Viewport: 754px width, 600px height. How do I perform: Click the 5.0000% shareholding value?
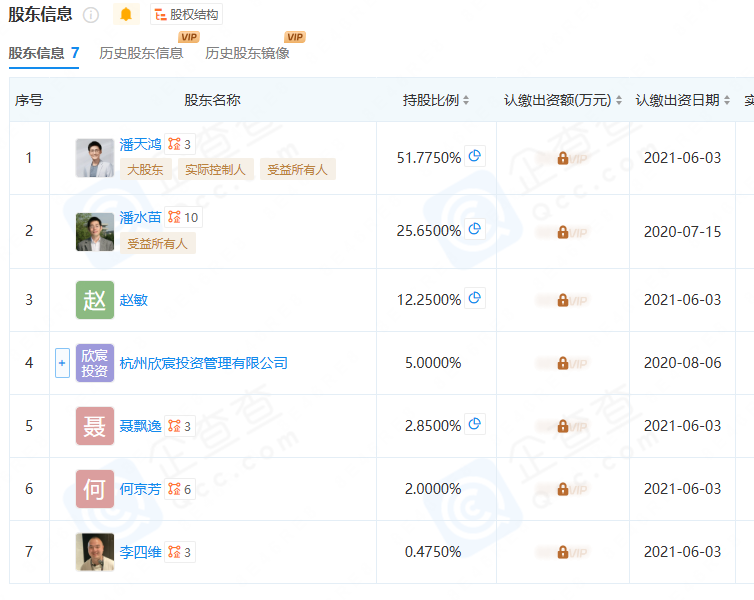point(433,363)
